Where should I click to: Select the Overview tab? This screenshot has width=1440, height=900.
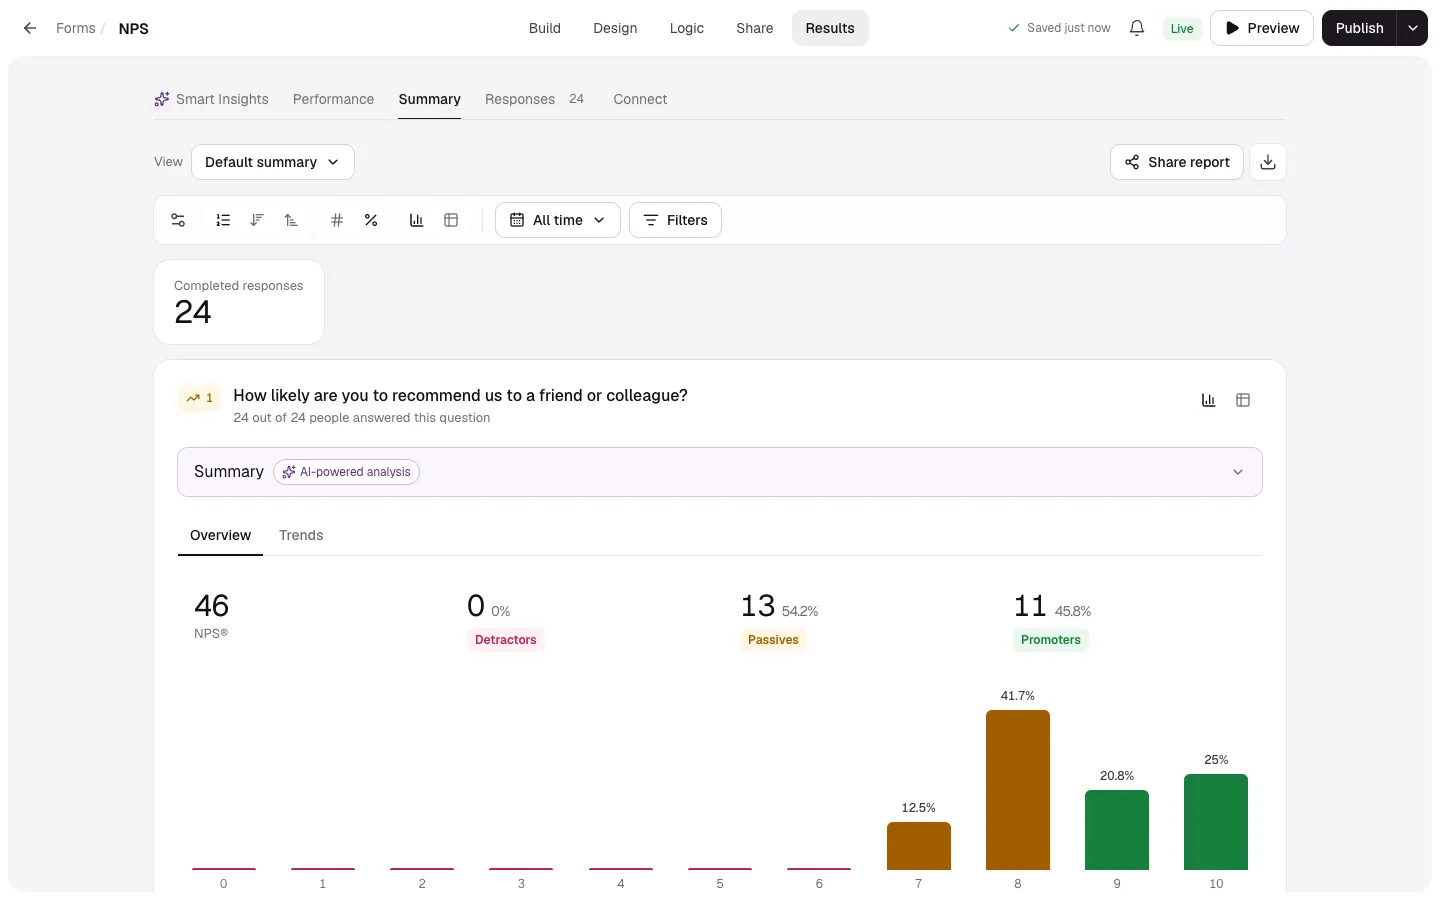(220, 535)
